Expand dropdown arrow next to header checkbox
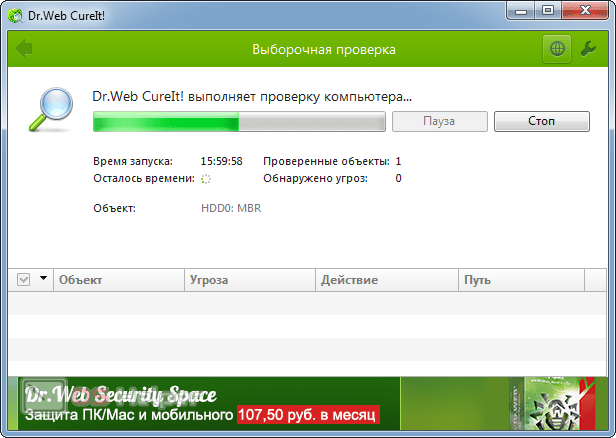This screenshot has height=438, width=616. pyautogui.click(x=43, y=278)
